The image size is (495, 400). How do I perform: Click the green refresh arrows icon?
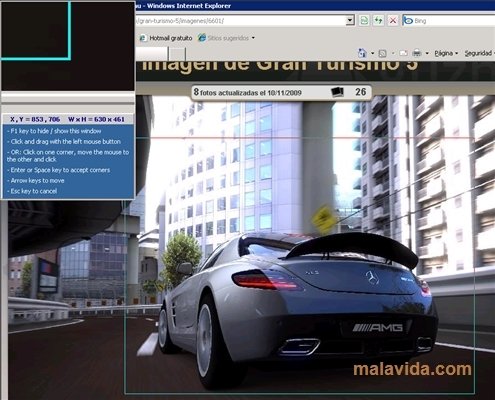[x=378, y=21]
